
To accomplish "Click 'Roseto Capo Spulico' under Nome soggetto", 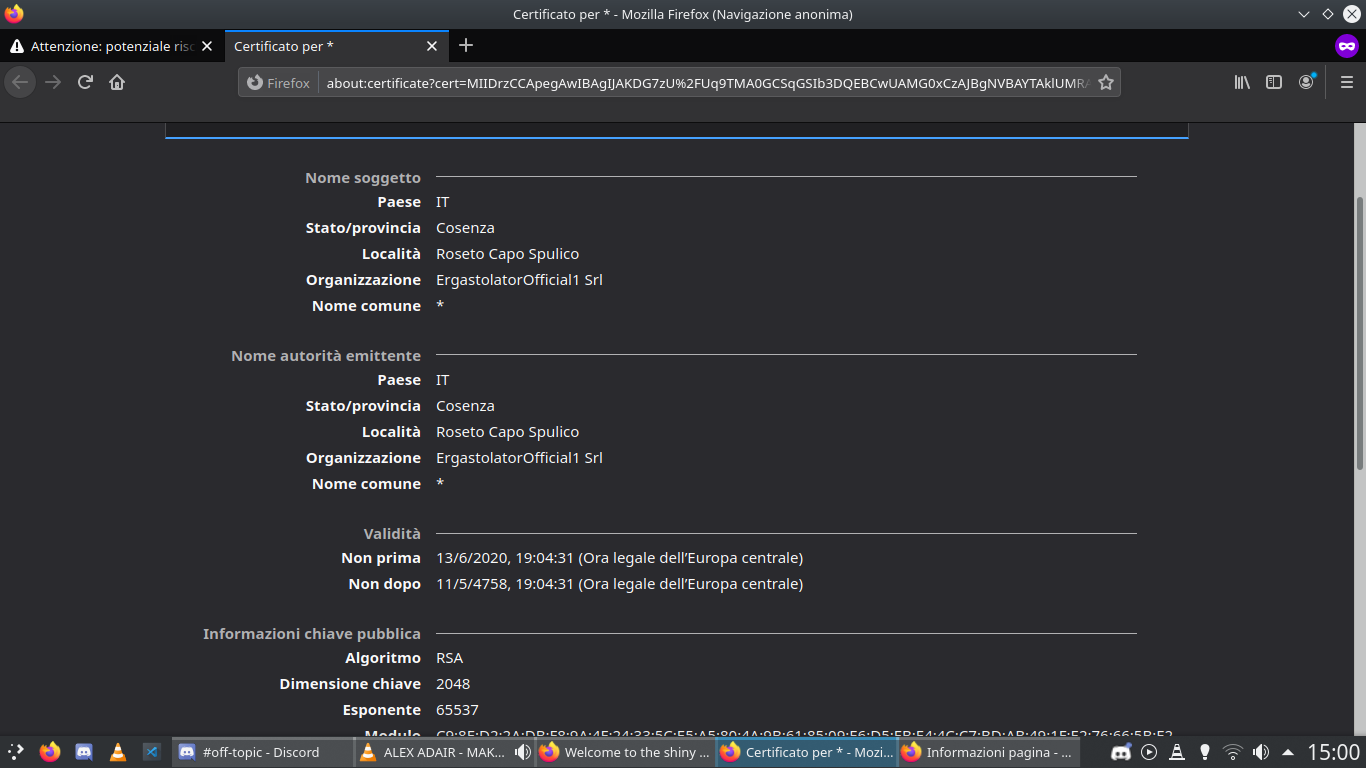I will (x=507, y=254).
